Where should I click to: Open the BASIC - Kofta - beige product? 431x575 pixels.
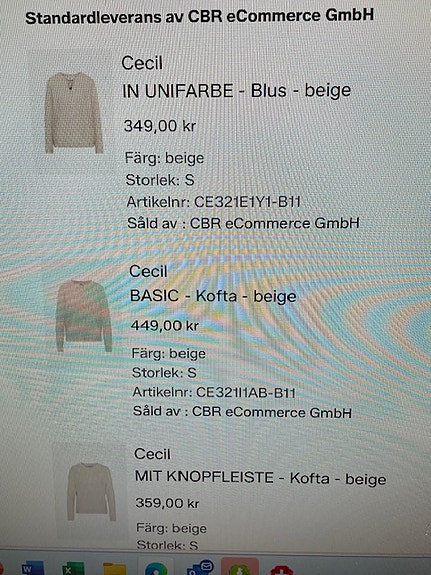coord(213,296)
